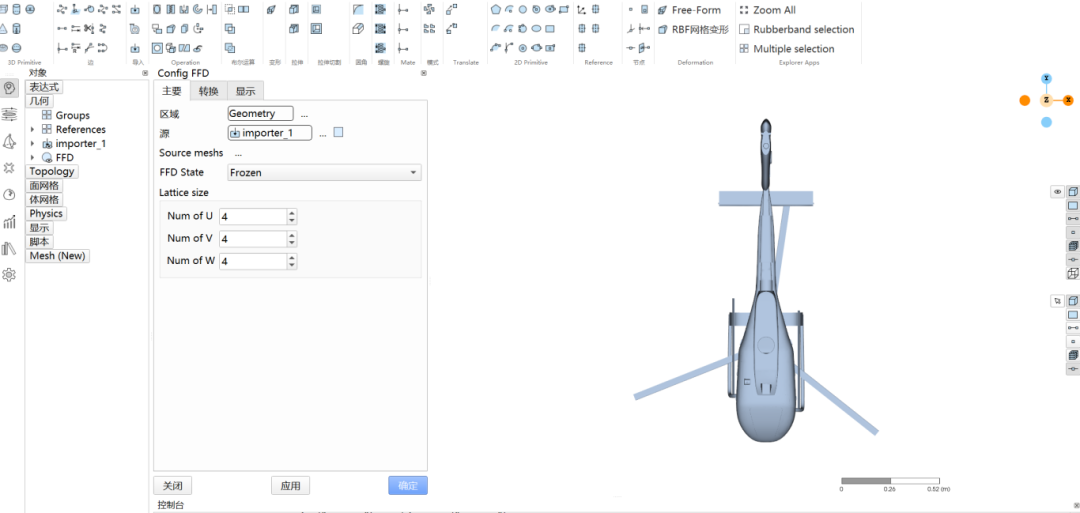1080x513 pixels.
Task: Click the top Translate group icon
Action: [451, 10]
